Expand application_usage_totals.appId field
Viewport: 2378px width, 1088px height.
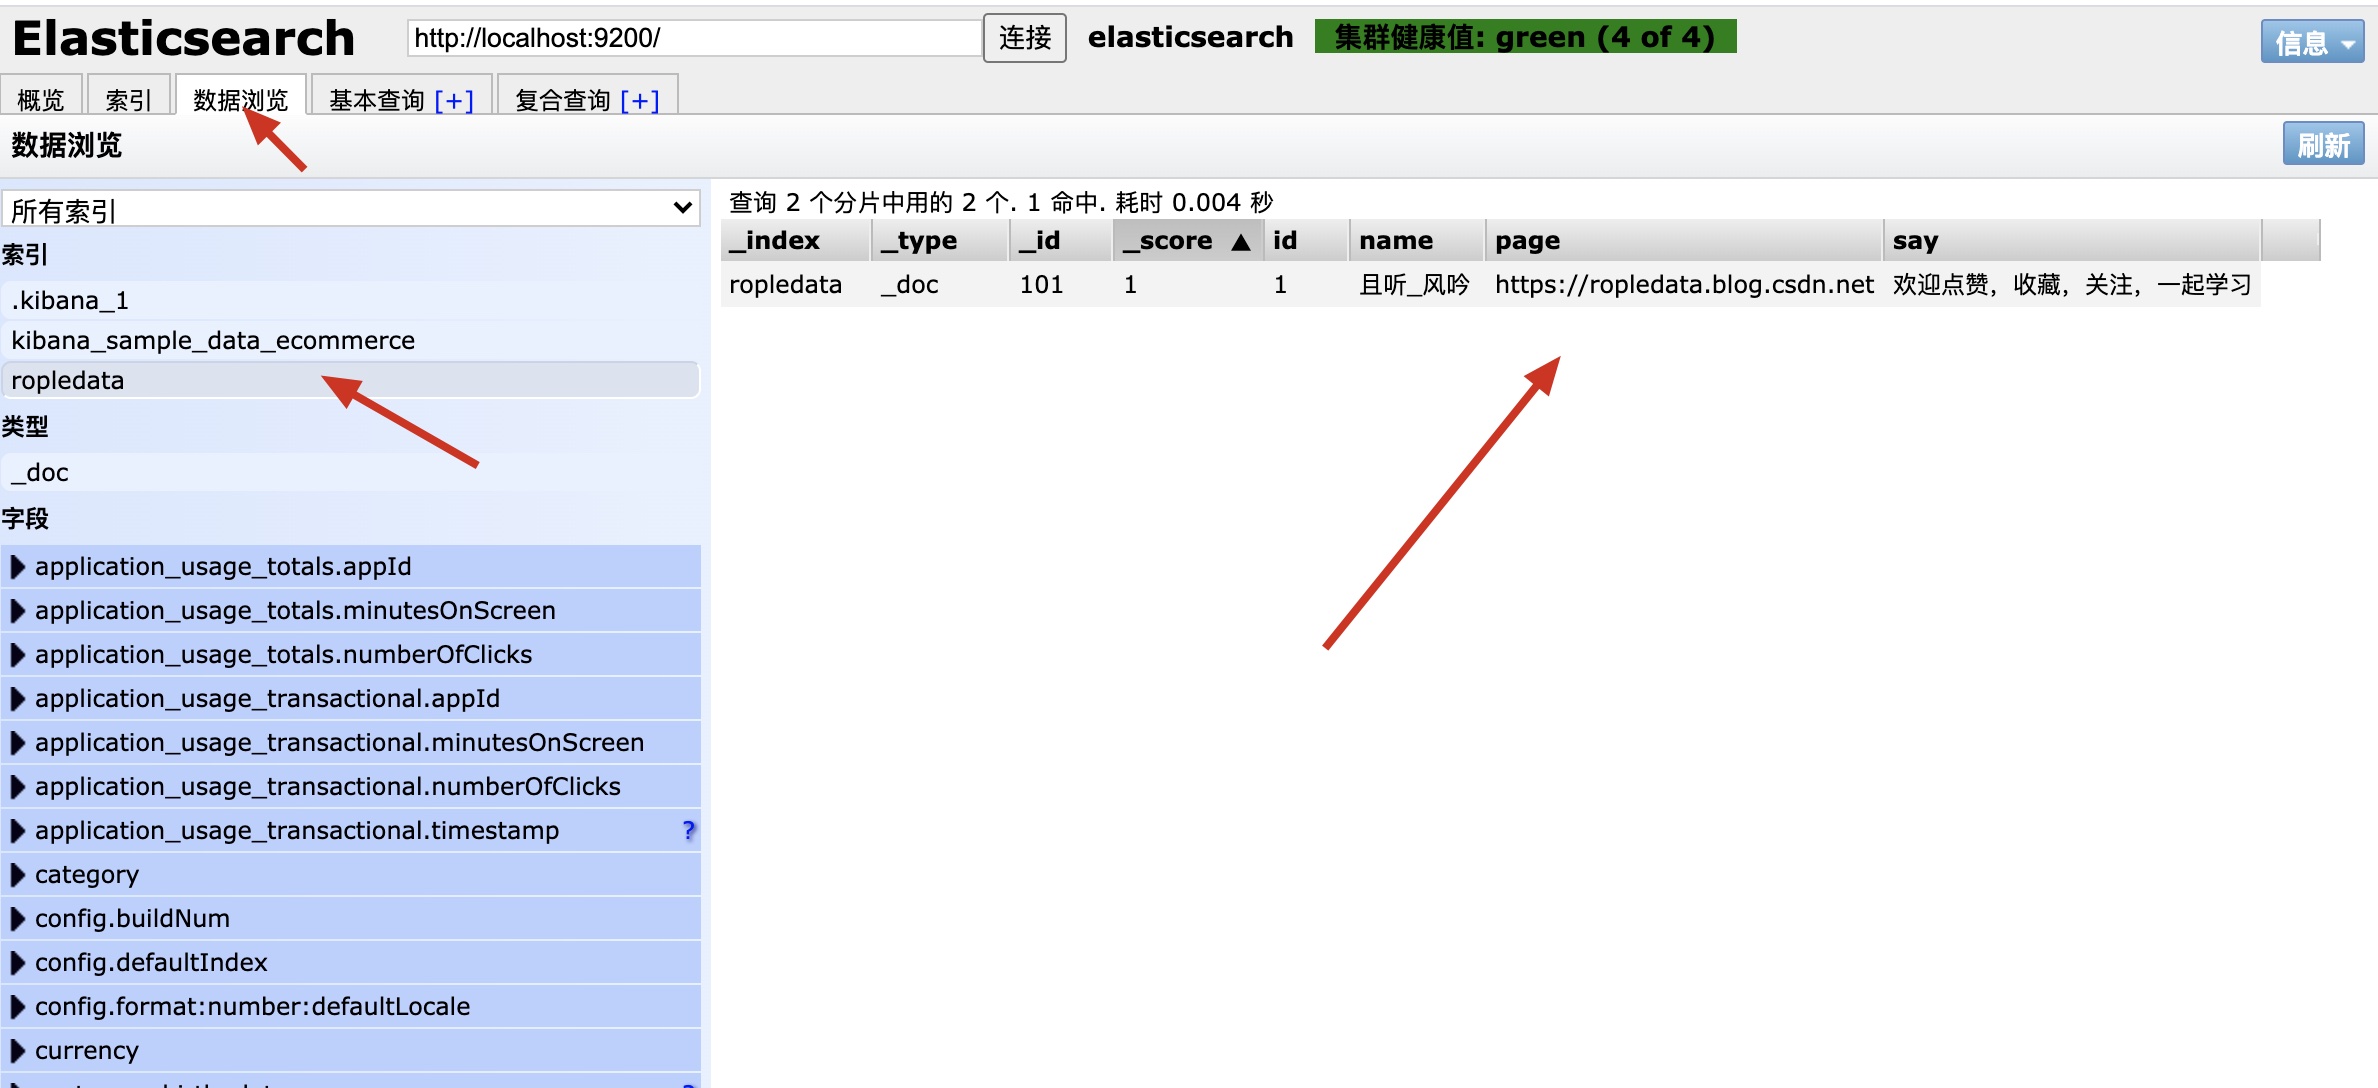pos(351,566)
